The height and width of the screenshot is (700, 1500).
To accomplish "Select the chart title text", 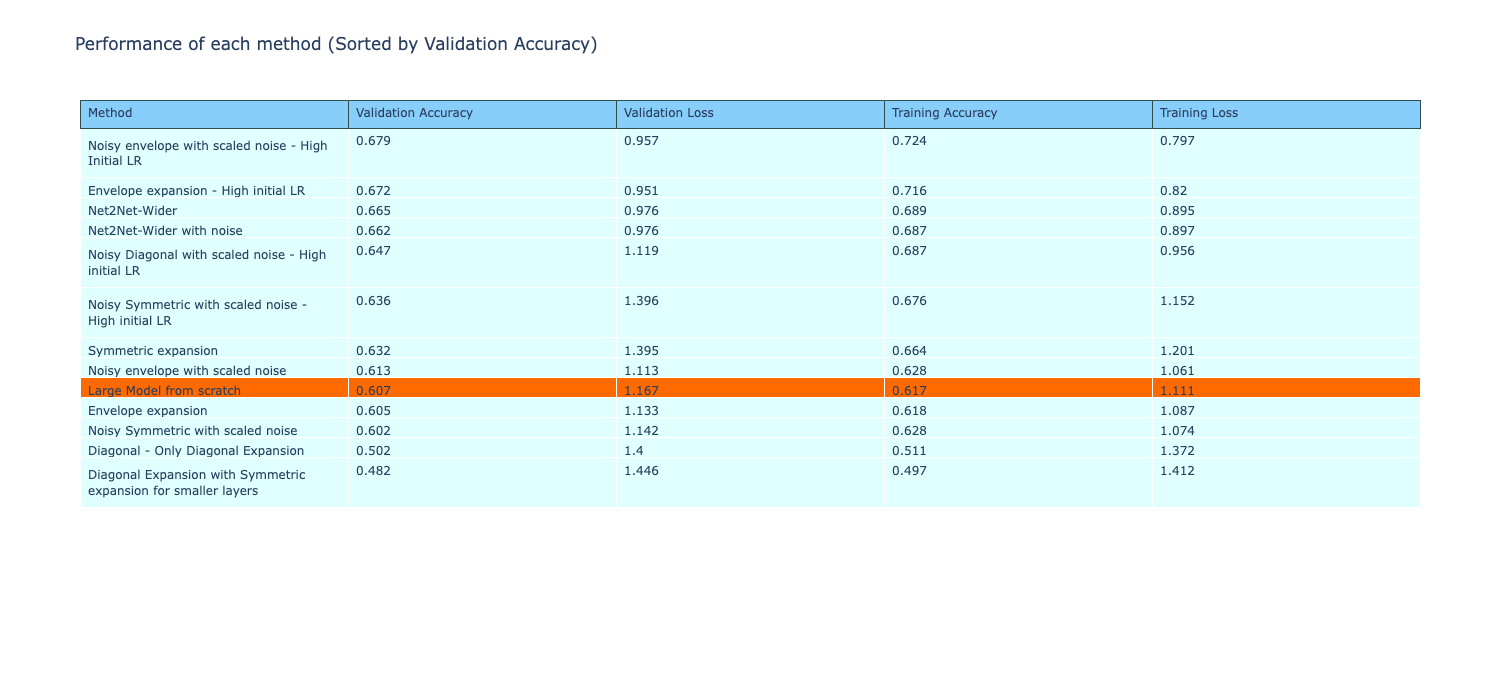I will coord(336,44).
